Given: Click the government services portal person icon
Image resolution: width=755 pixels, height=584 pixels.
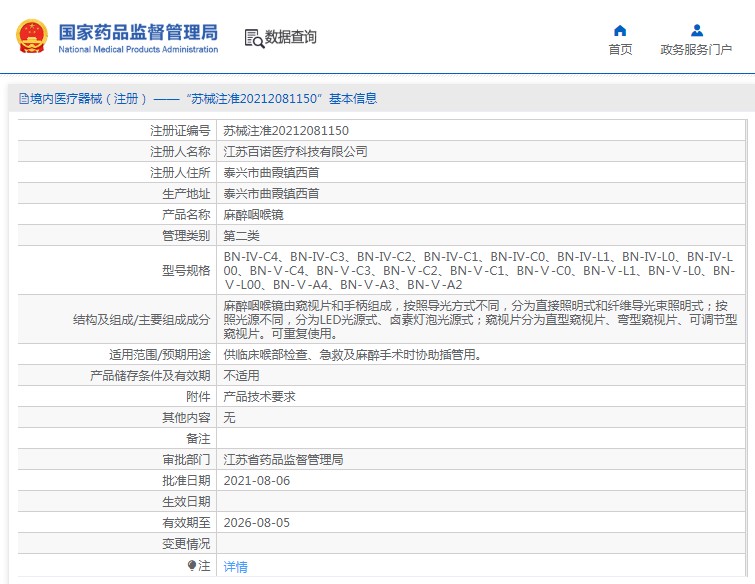Looking at the screenshot, I should [x=697, y=31].
